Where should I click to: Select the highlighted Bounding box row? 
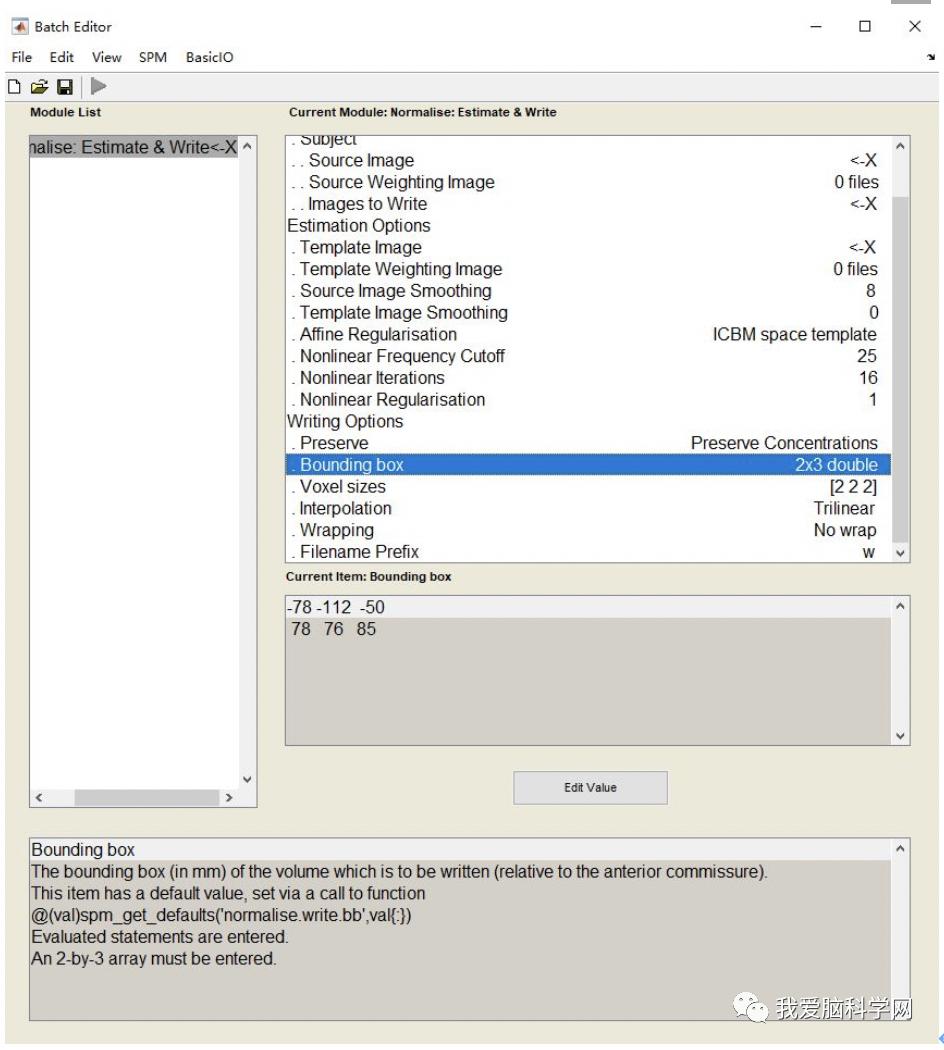point(588,465)
